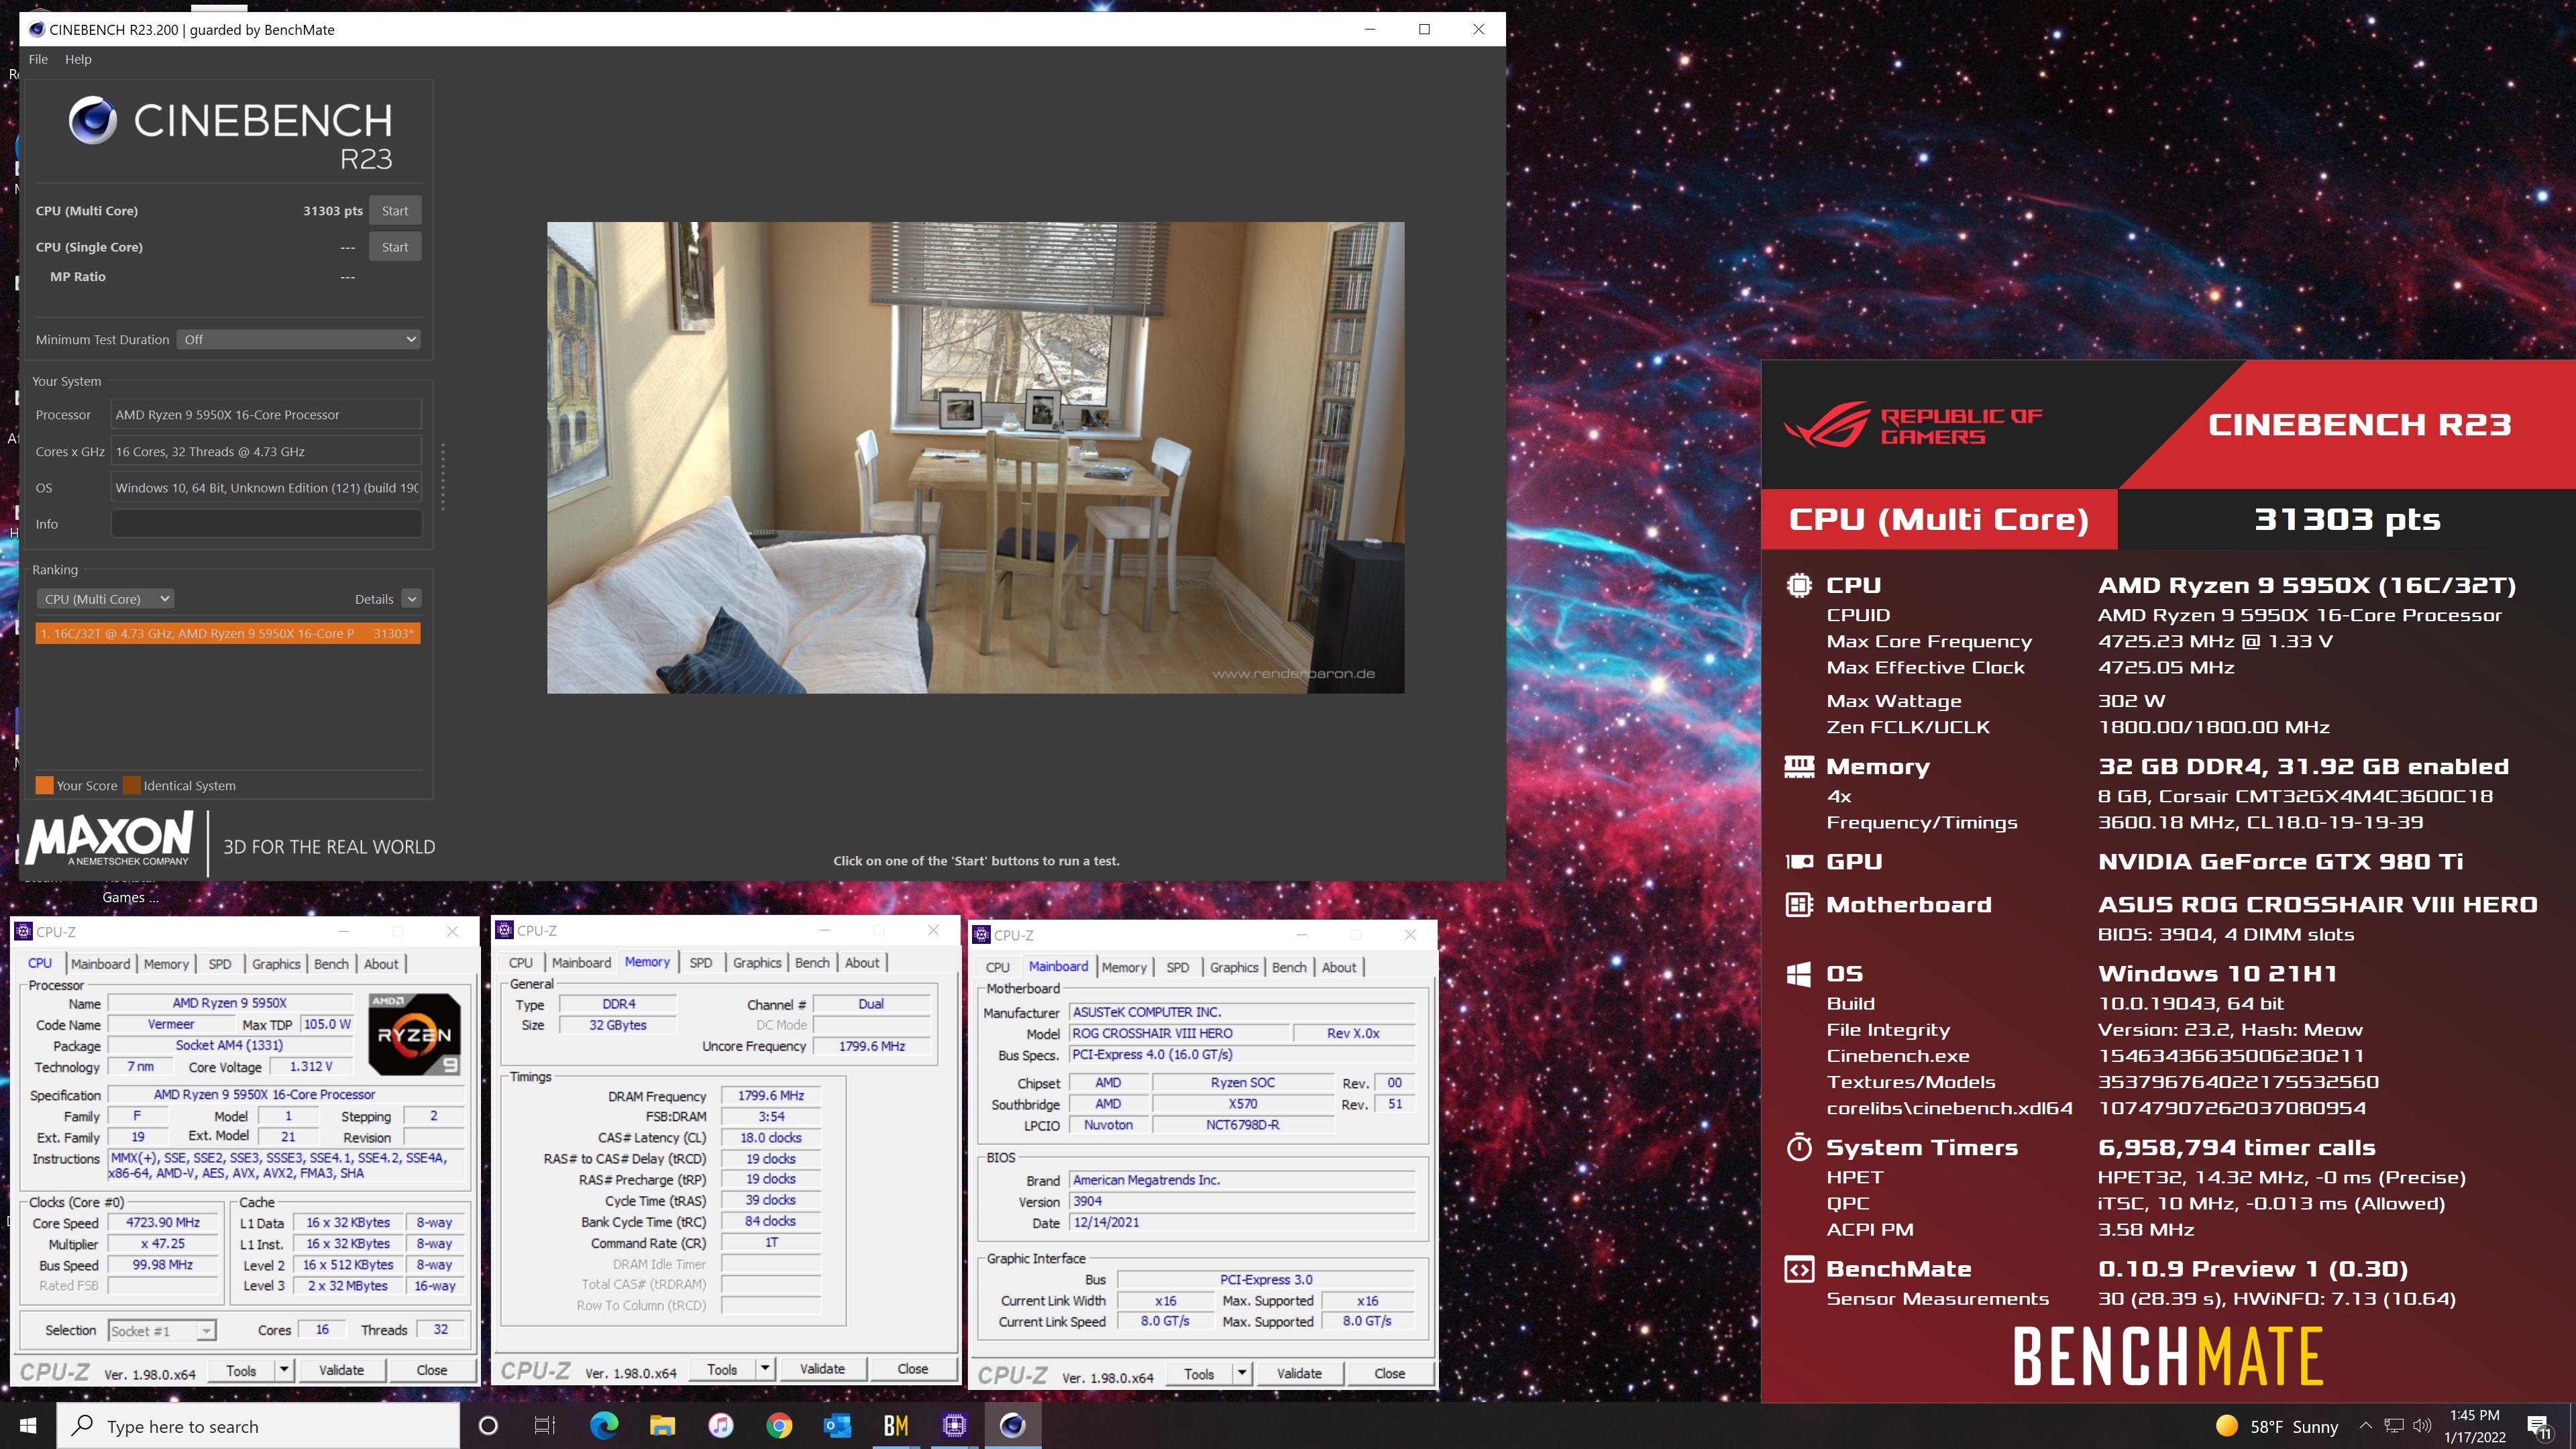2576x1449 pixels.
Task: Start the CPU (Multi Core) test
Action: 395,211
